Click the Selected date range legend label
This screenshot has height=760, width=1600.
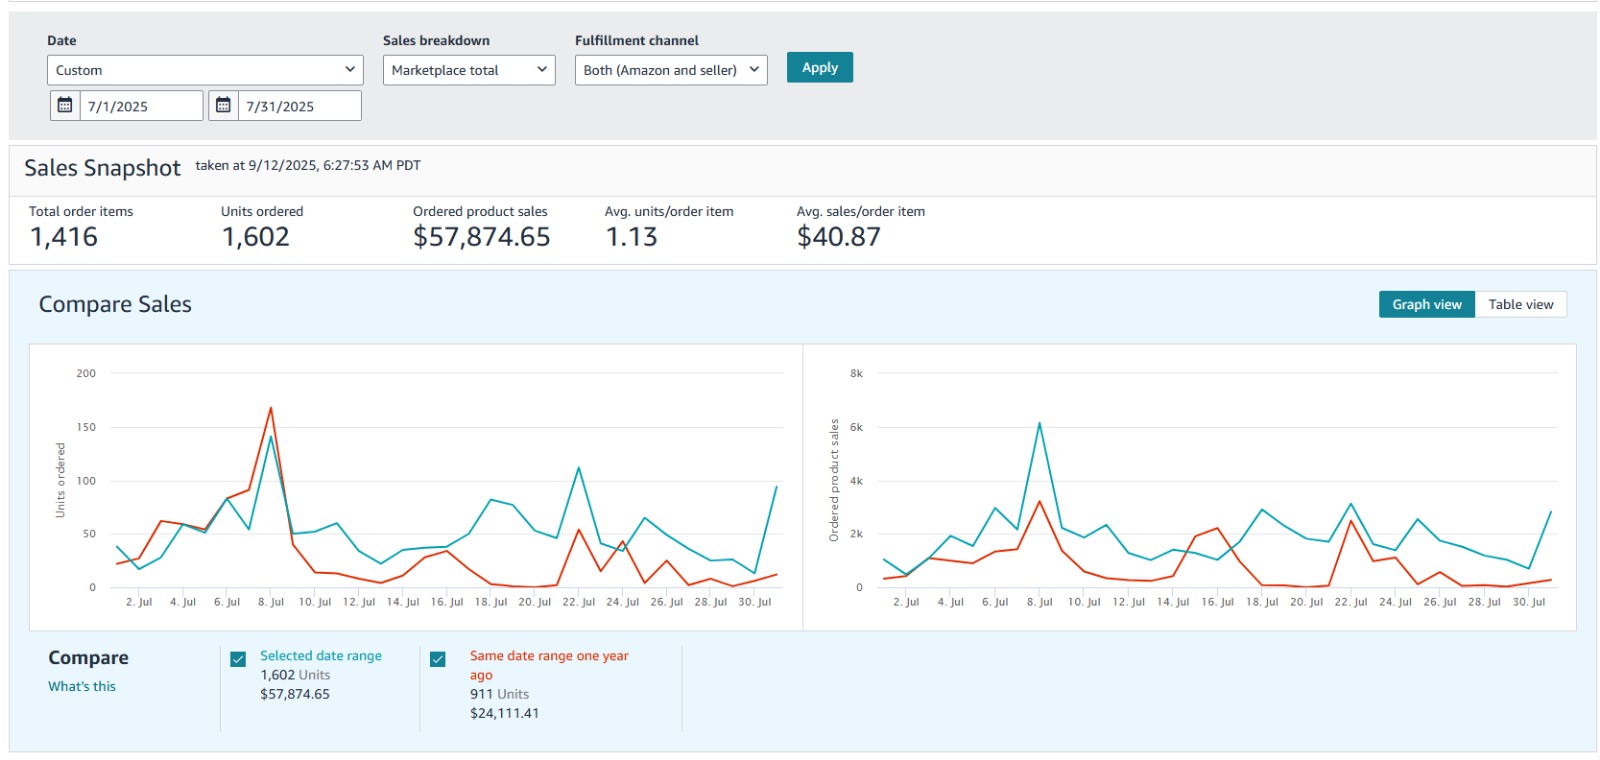321,656
